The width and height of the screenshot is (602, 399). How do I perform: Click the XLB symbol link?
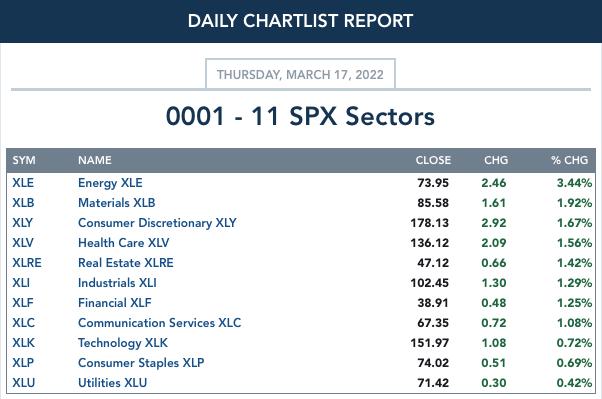click(x=23, y=203)
